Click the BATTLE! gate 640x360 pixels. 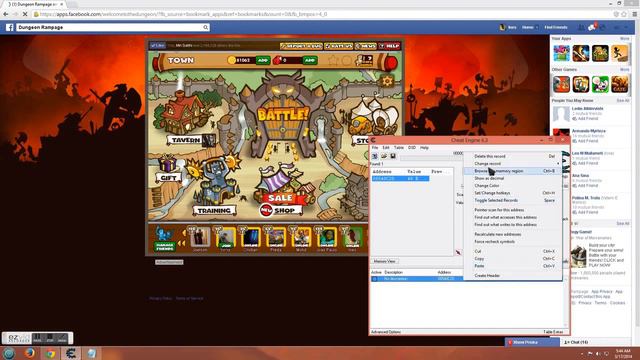(282, 115)
